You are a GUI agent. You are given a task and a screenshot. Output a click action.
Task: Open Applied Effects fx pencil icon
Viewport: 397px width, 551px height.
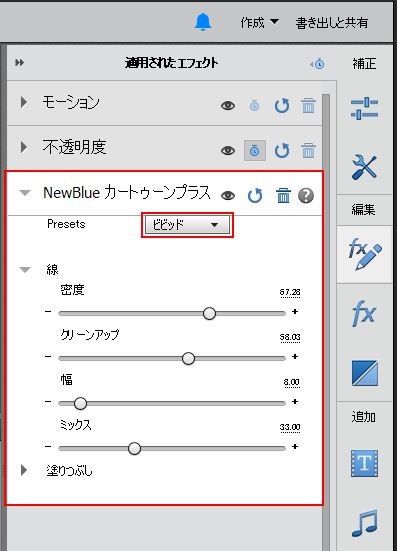point(365,254)
